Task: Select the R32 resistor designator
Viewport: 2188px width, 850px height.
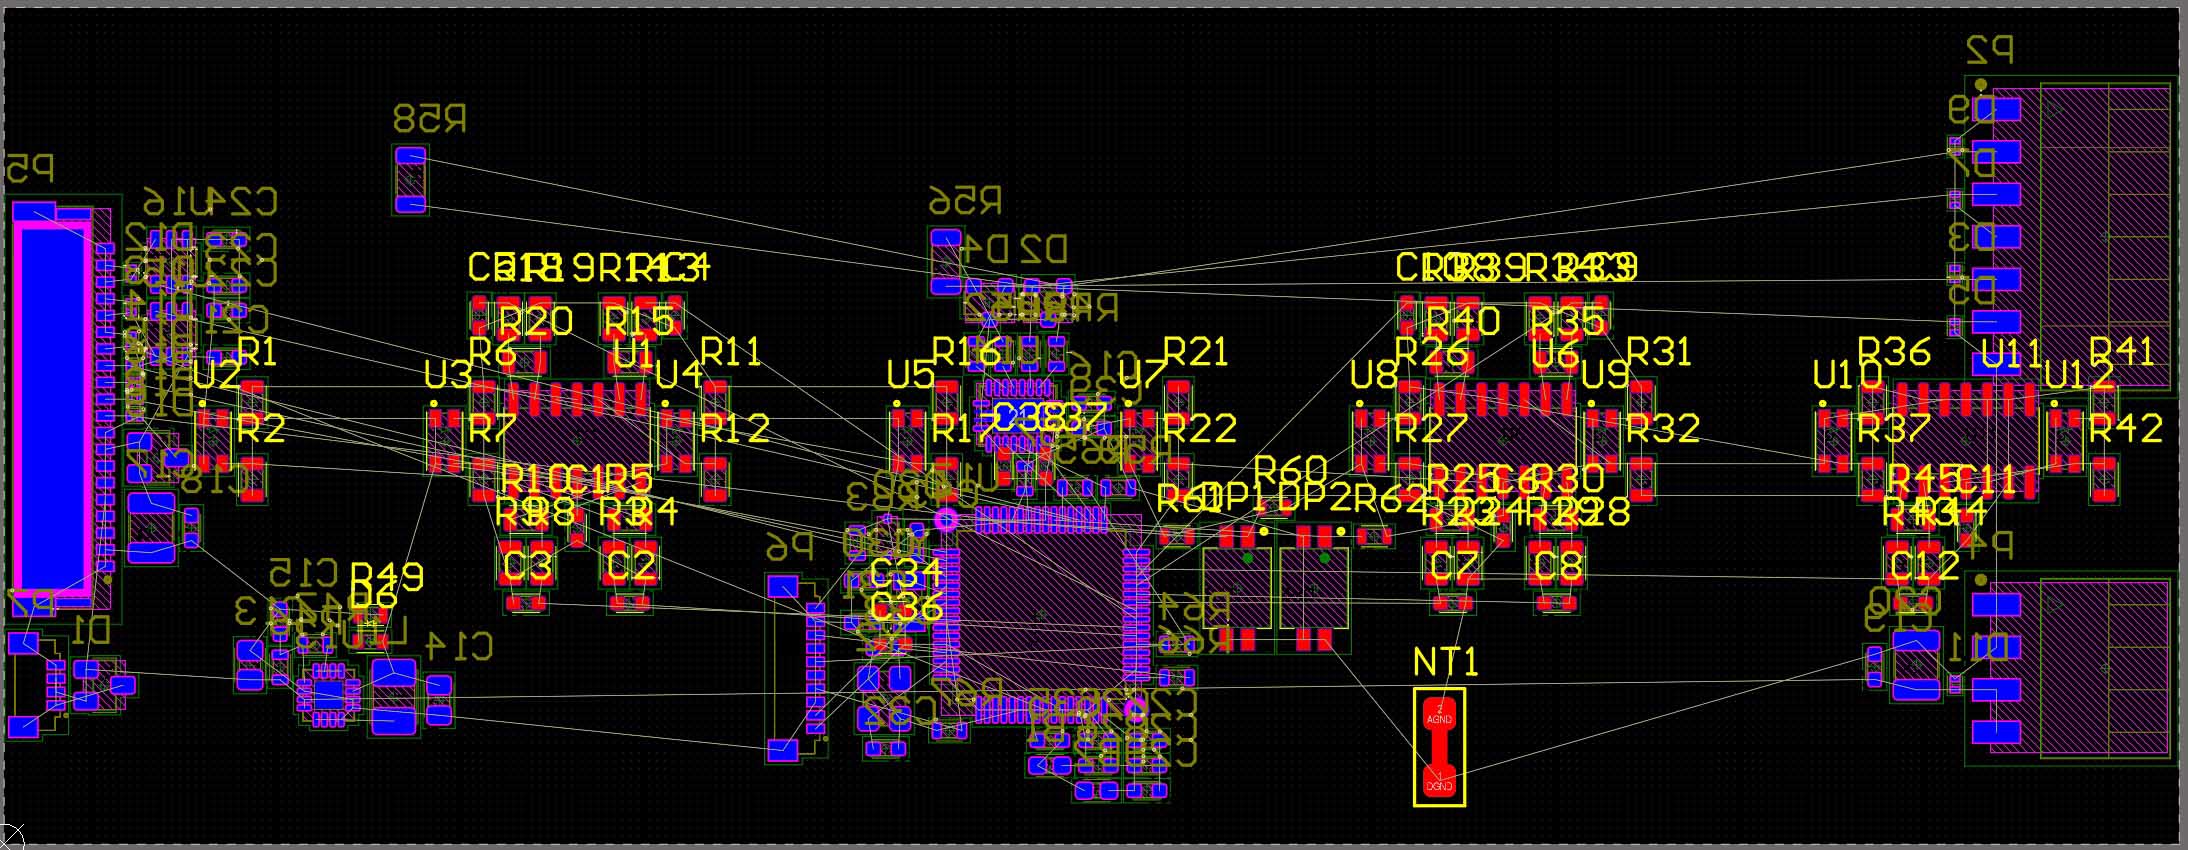Action: tap(1662, 429)
